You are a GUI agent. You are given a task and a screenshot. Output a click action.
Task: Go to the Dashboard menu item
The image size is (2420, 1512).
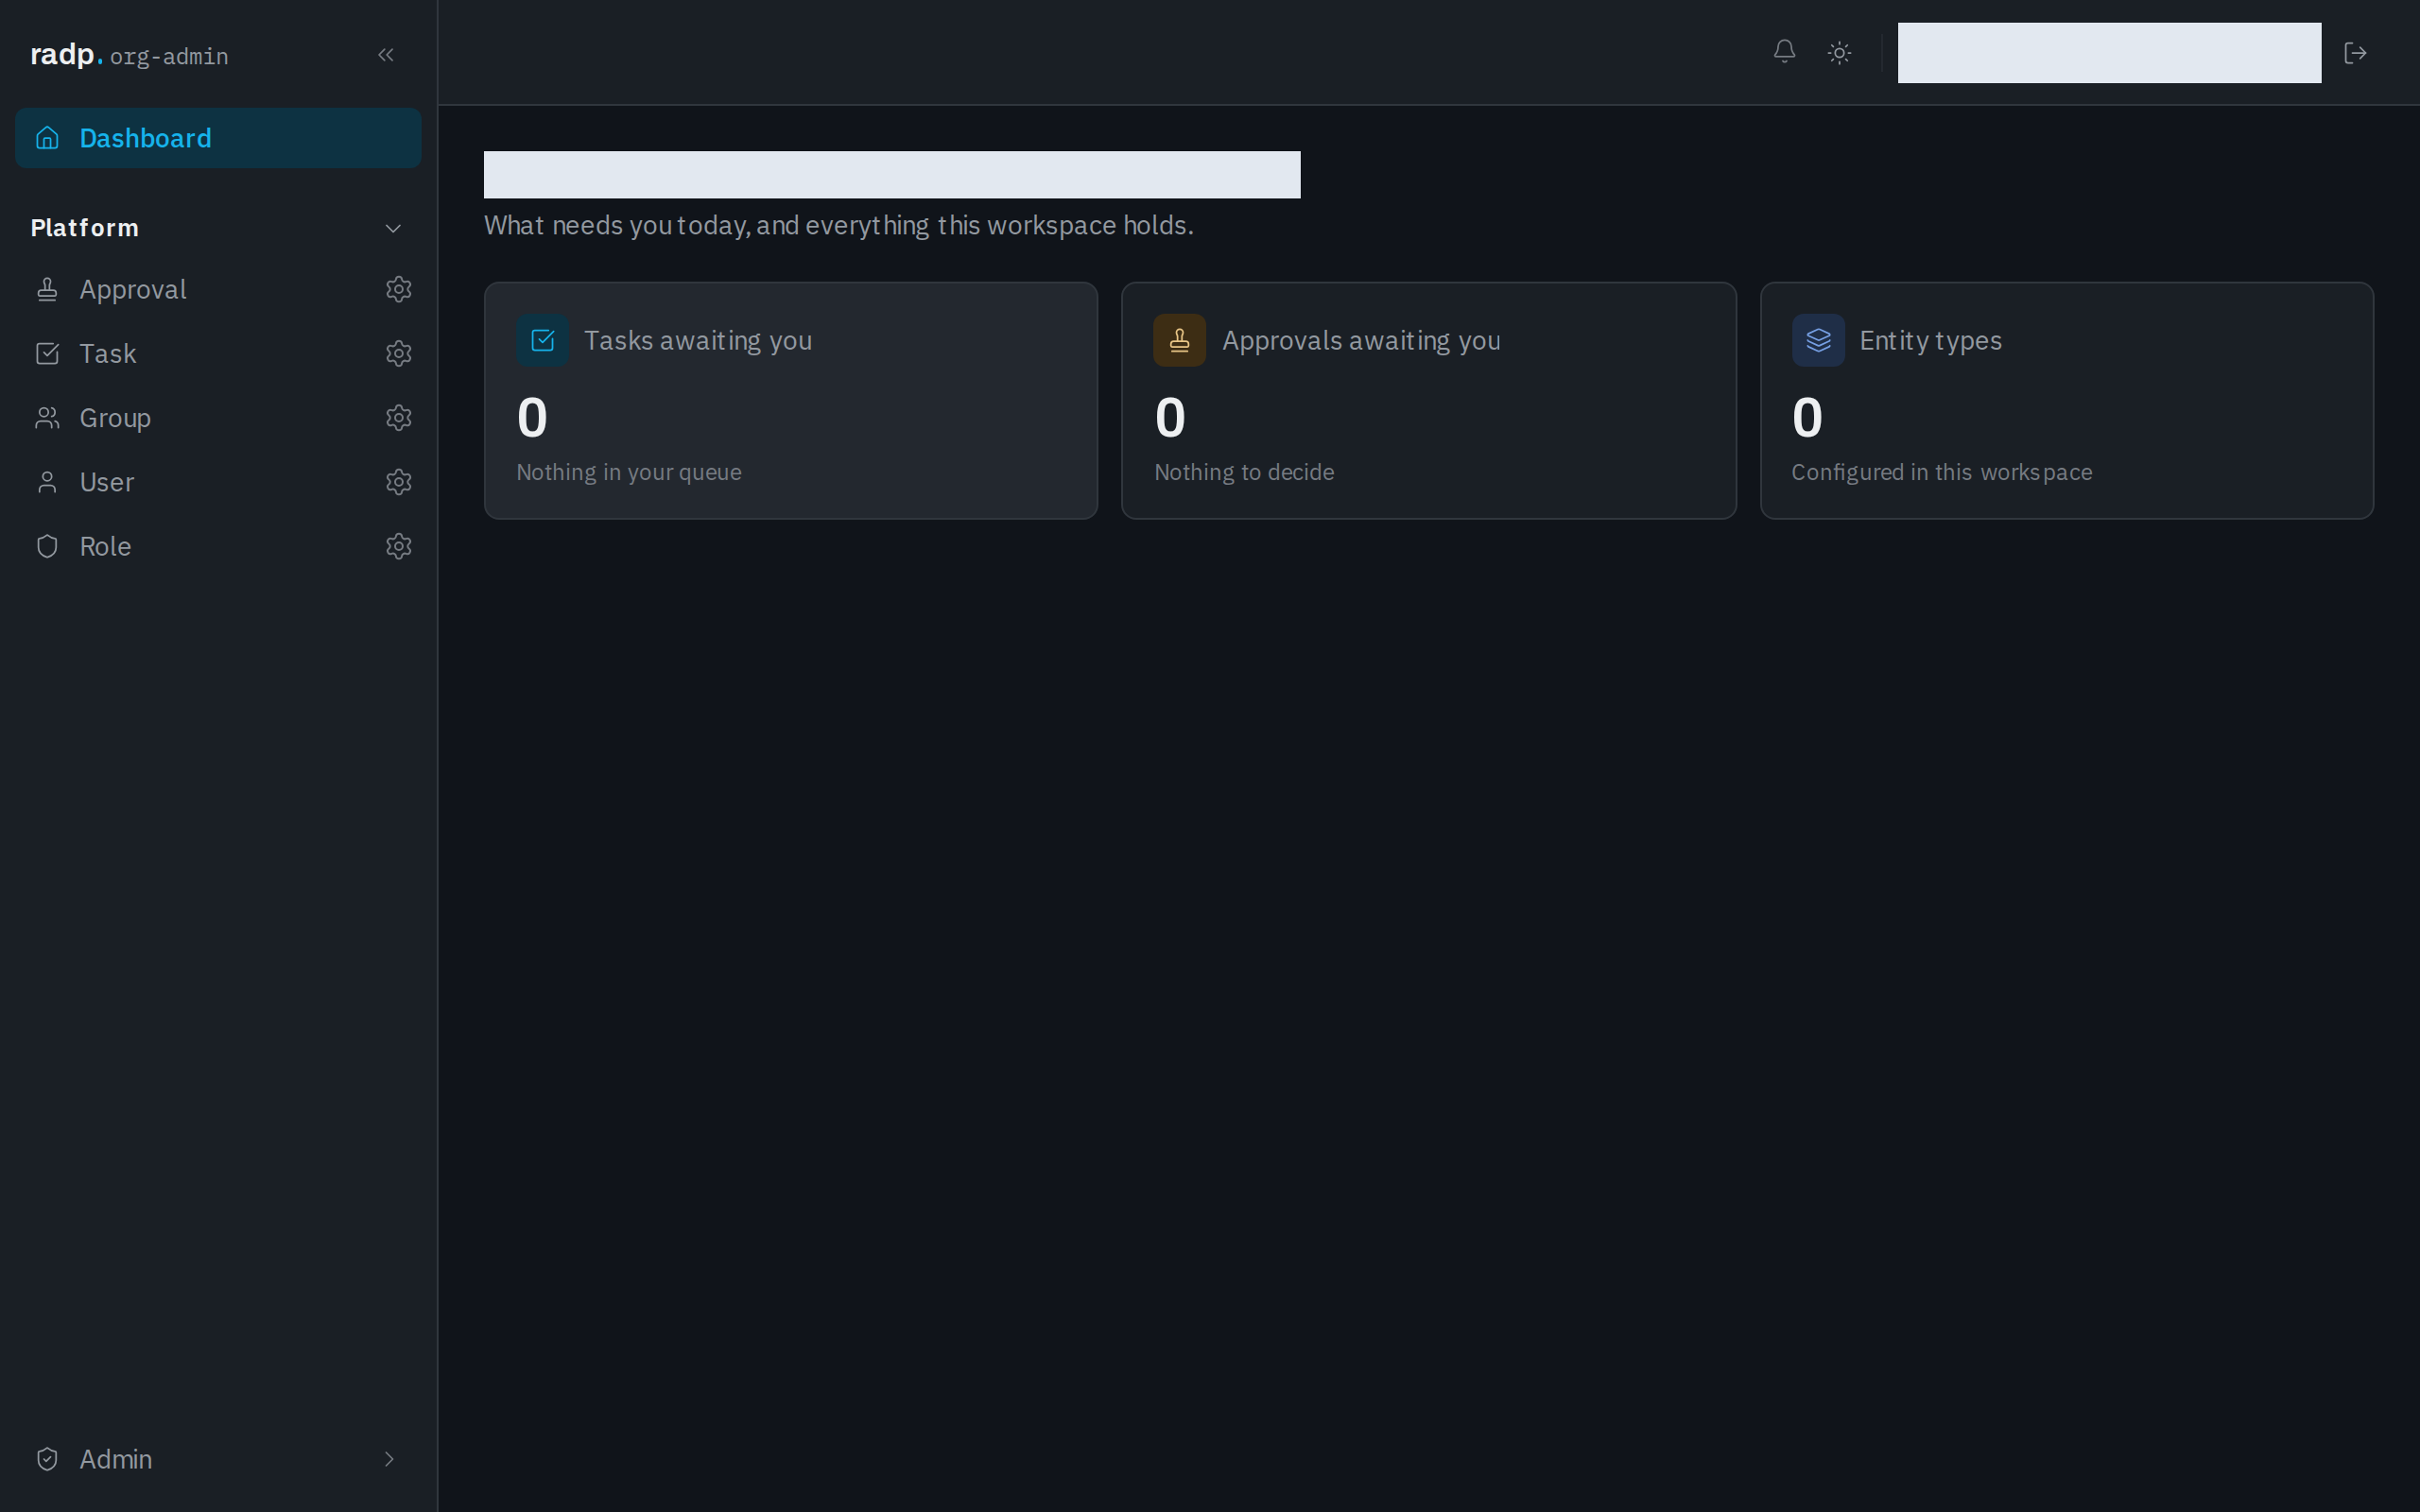click(218, 138)
